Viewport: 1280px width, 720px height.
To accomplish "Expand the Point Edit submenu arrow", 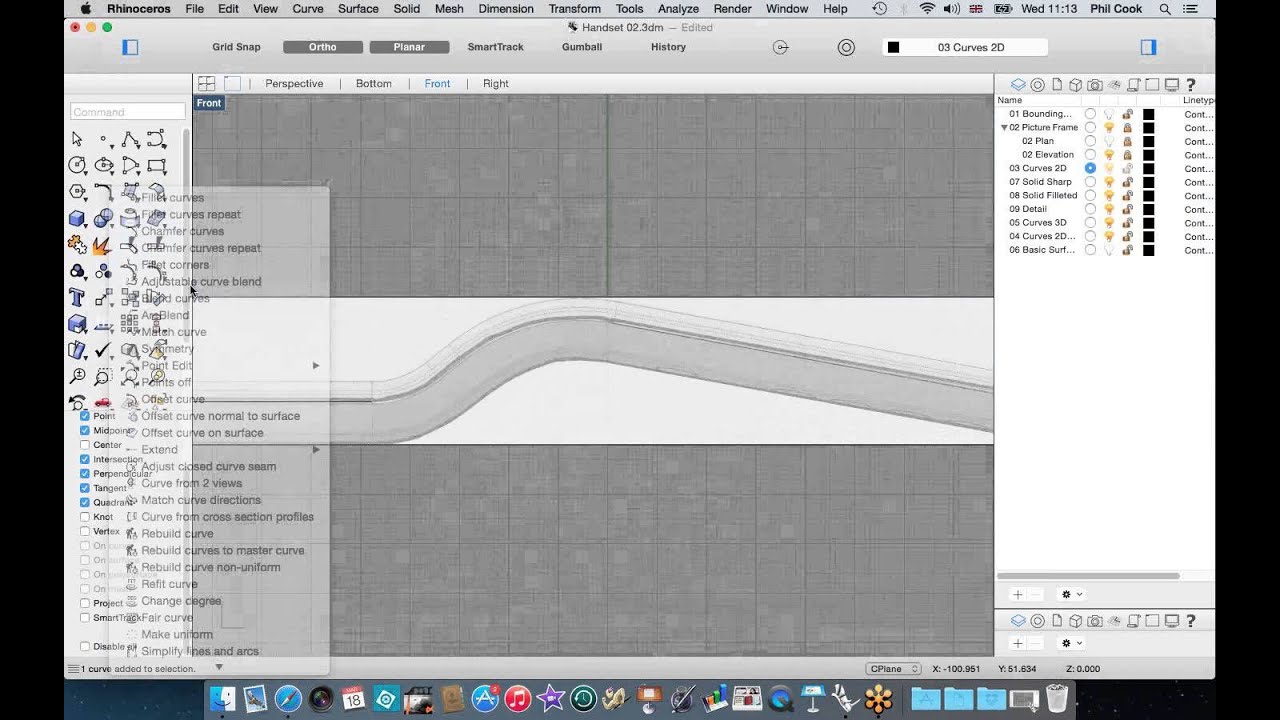I will tap(316, 366).
